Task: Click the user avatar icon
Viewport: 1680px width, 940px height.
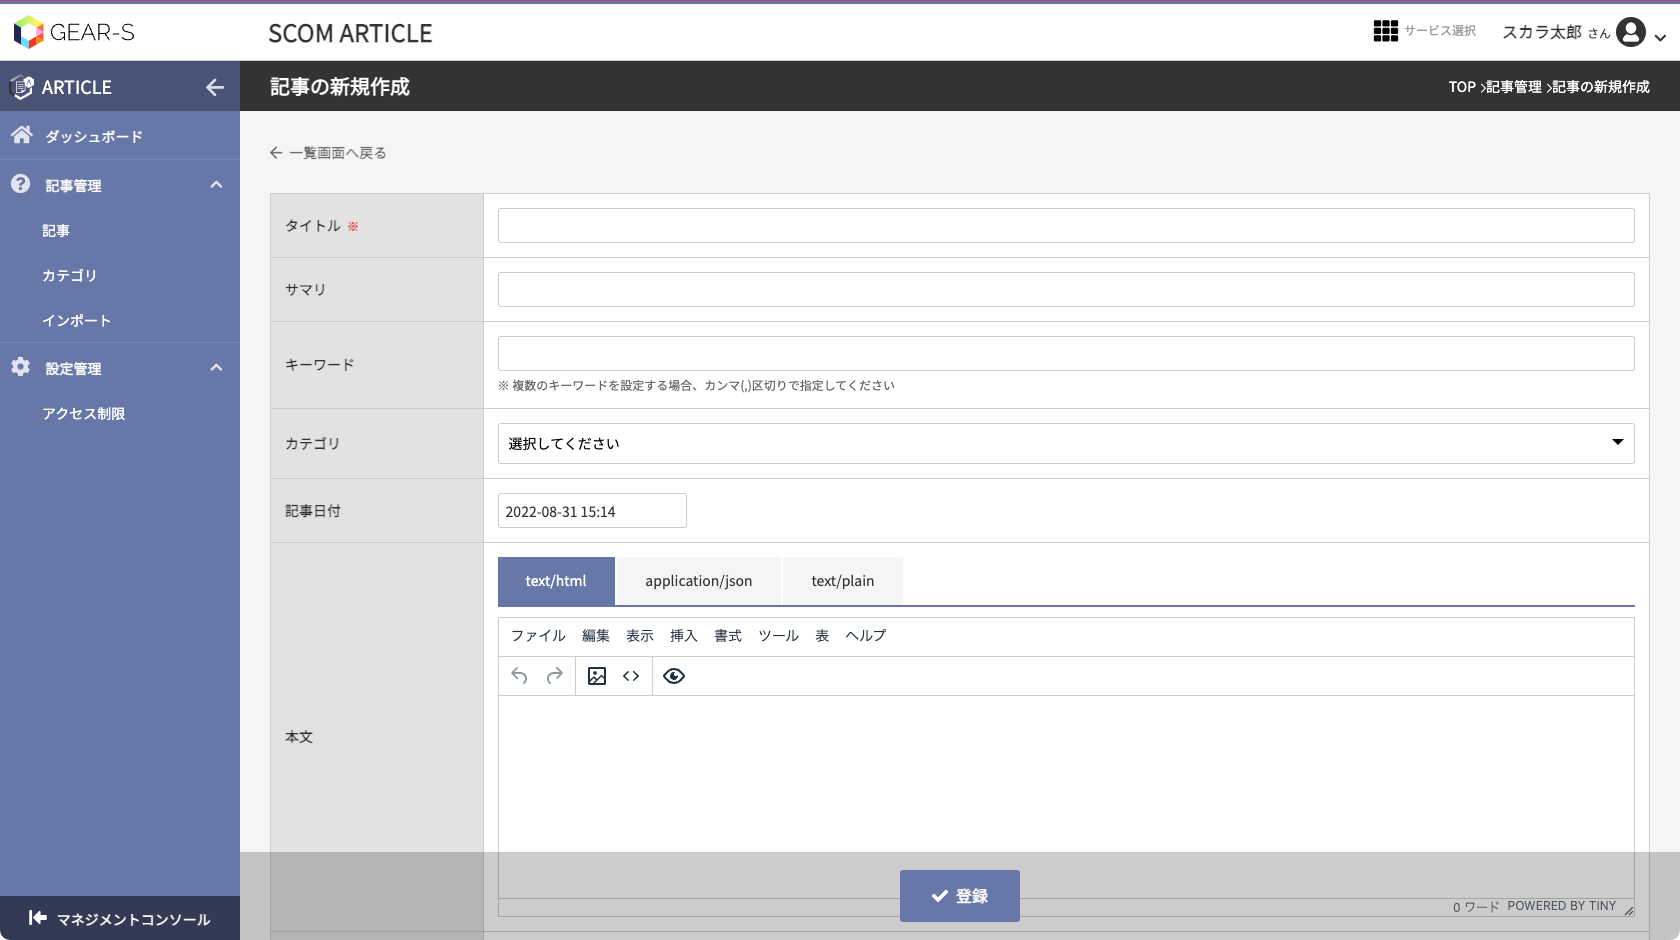Action: click(x=1630, y=32)
